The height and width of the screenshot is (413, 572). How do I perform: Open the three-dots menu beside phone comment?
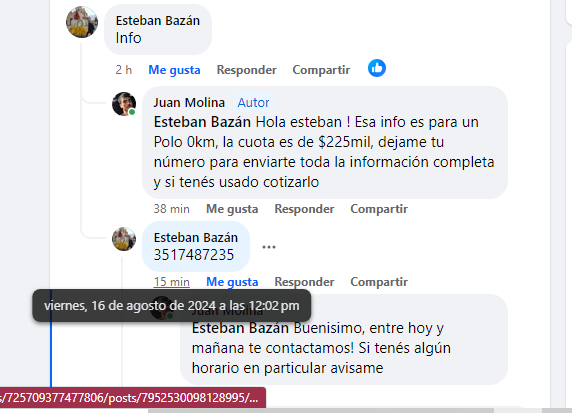click(x=269, y=247)
